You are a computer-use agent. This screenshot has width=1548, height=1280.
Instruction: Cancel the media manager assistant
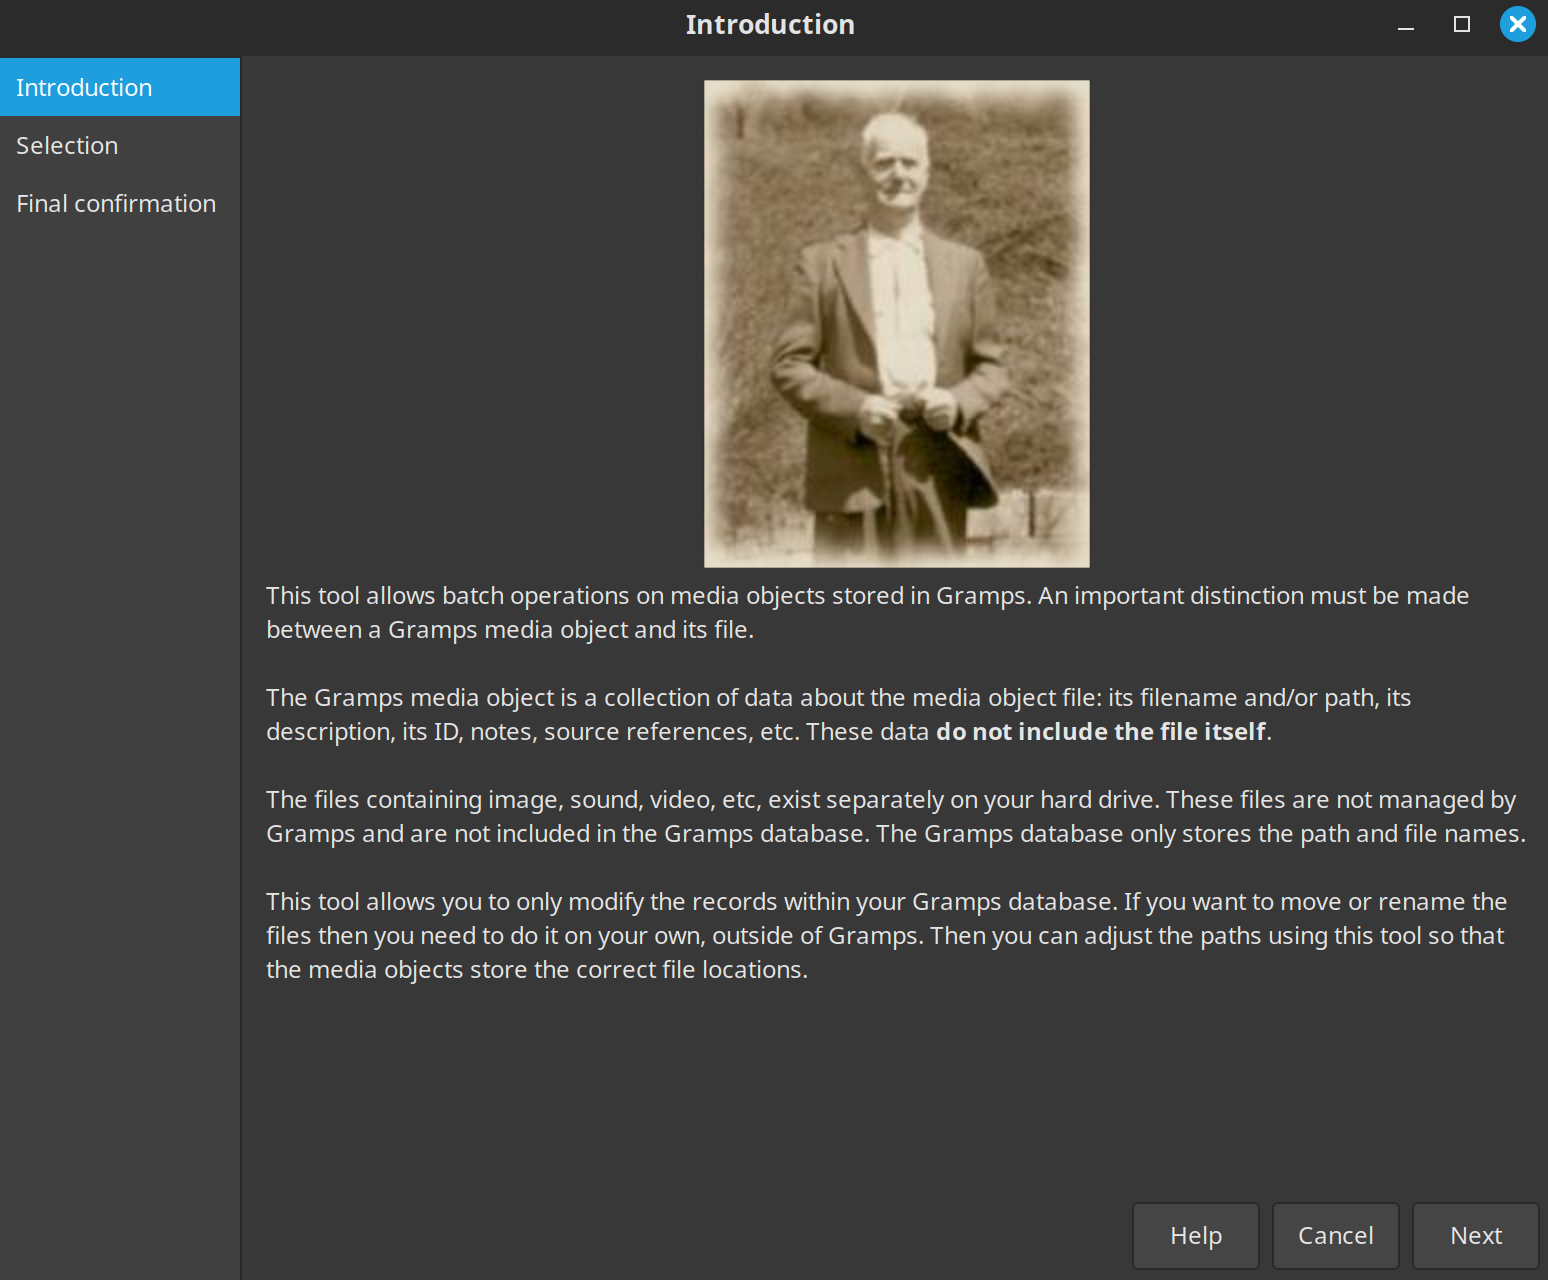[x=1336, y=1236]
